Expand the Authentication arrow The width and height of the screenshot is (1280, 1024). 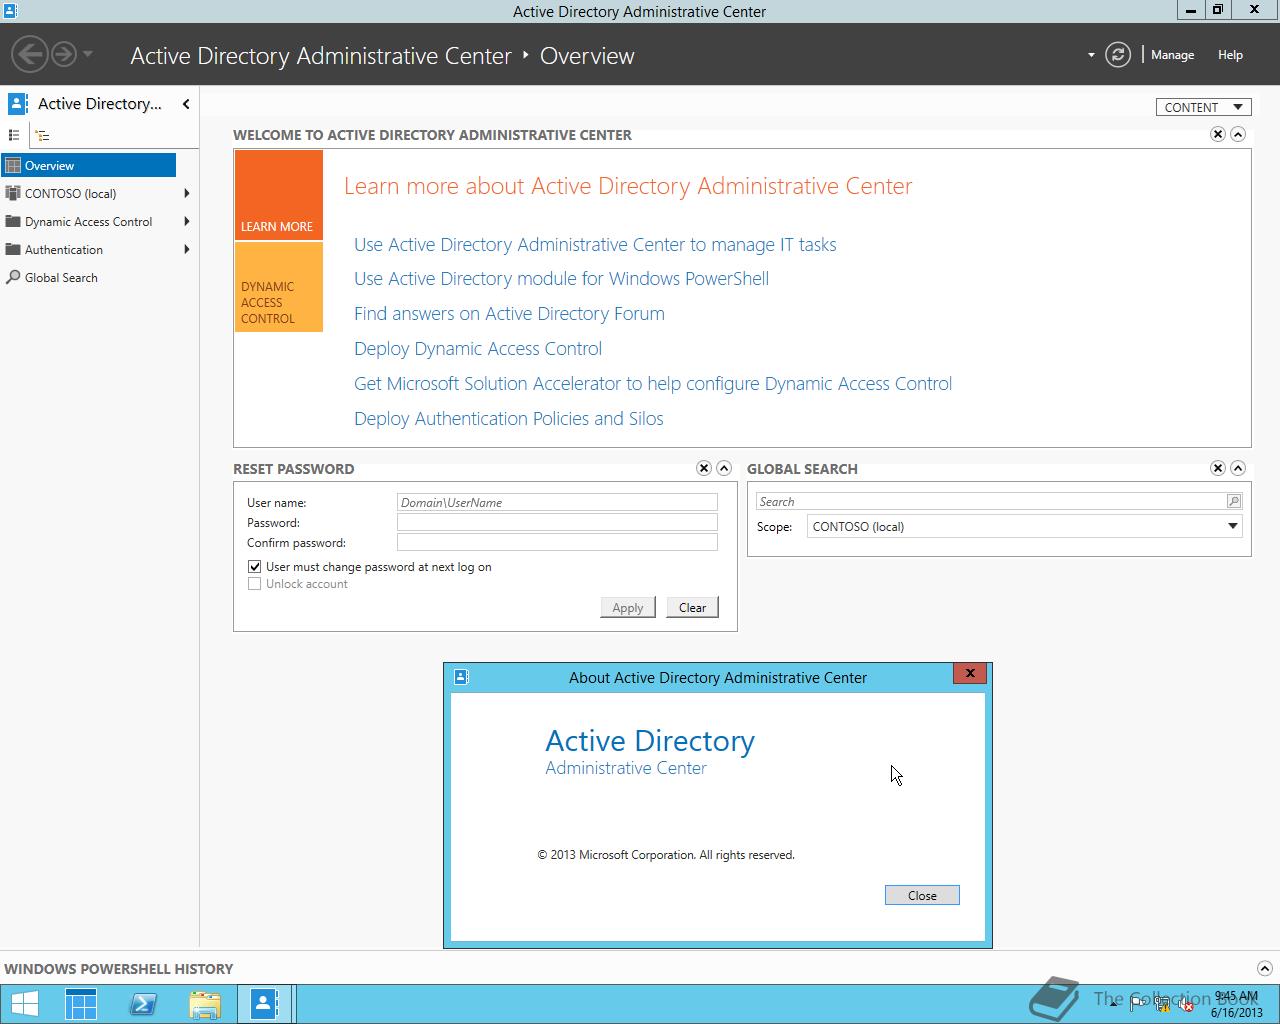coord(187,249)
